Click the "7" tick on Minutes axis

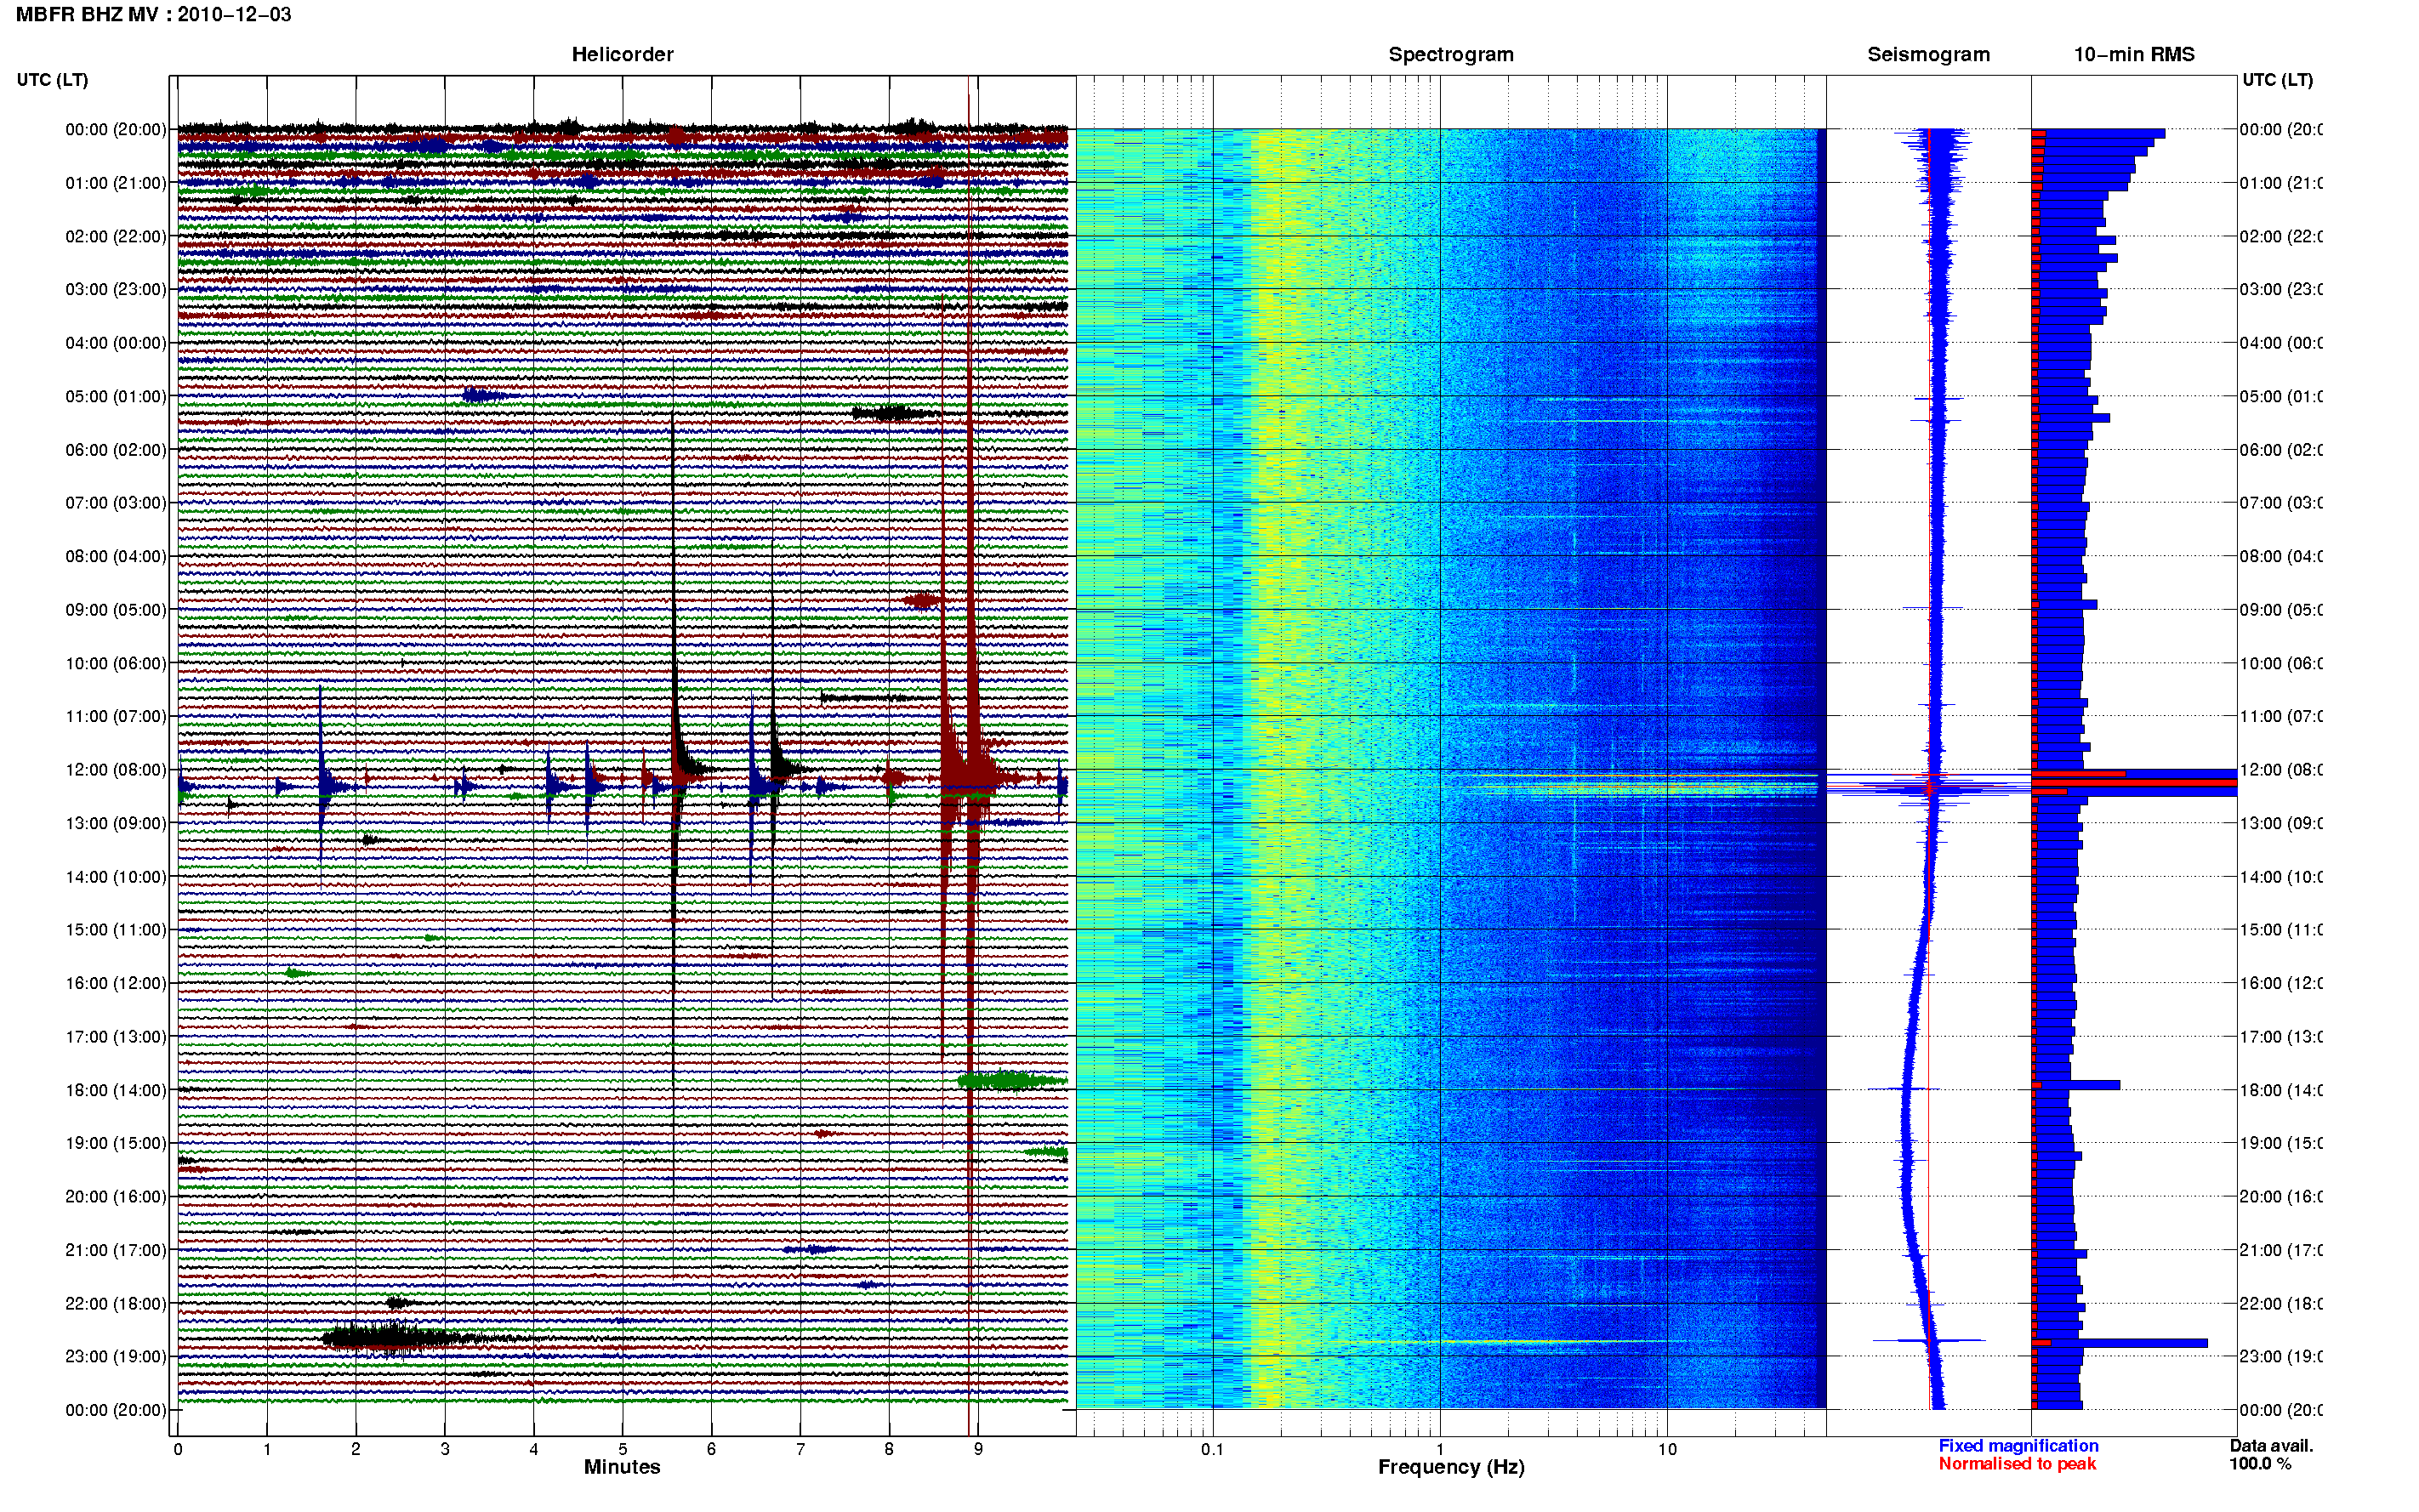(x=800, y=1449)
